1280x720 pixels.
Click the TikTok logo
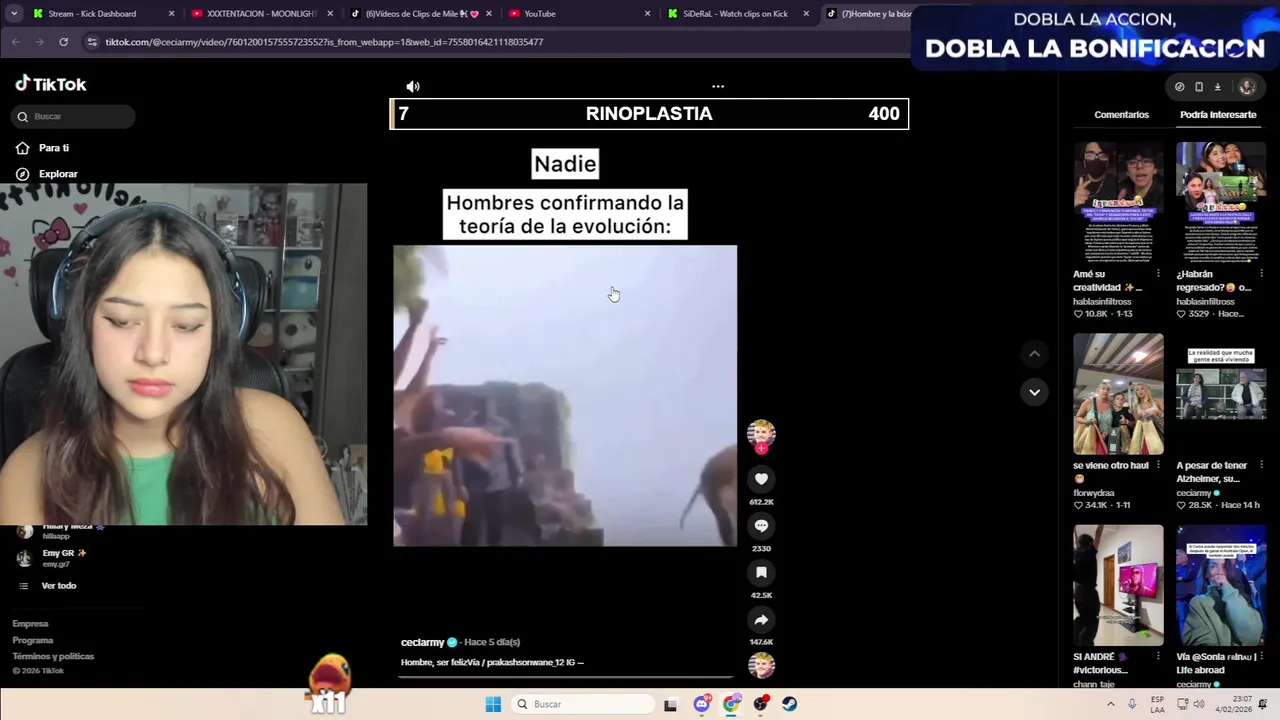pyautogui.click(x=51, y=85)
